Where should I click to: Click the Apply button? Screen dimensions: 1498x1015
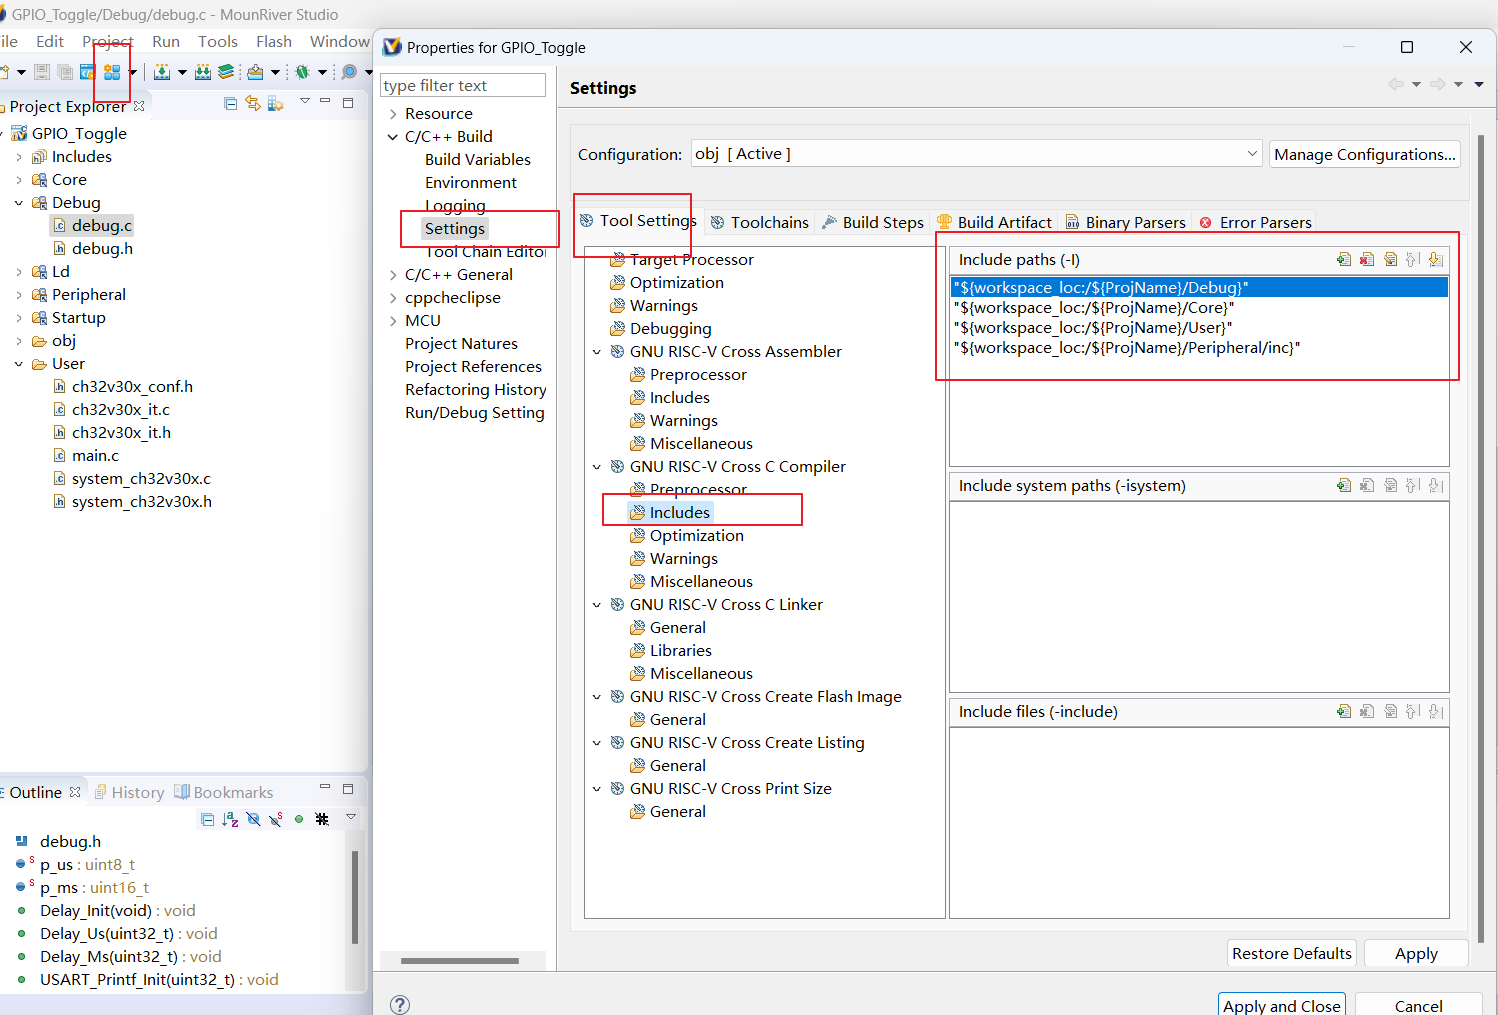coord(1416,953)
